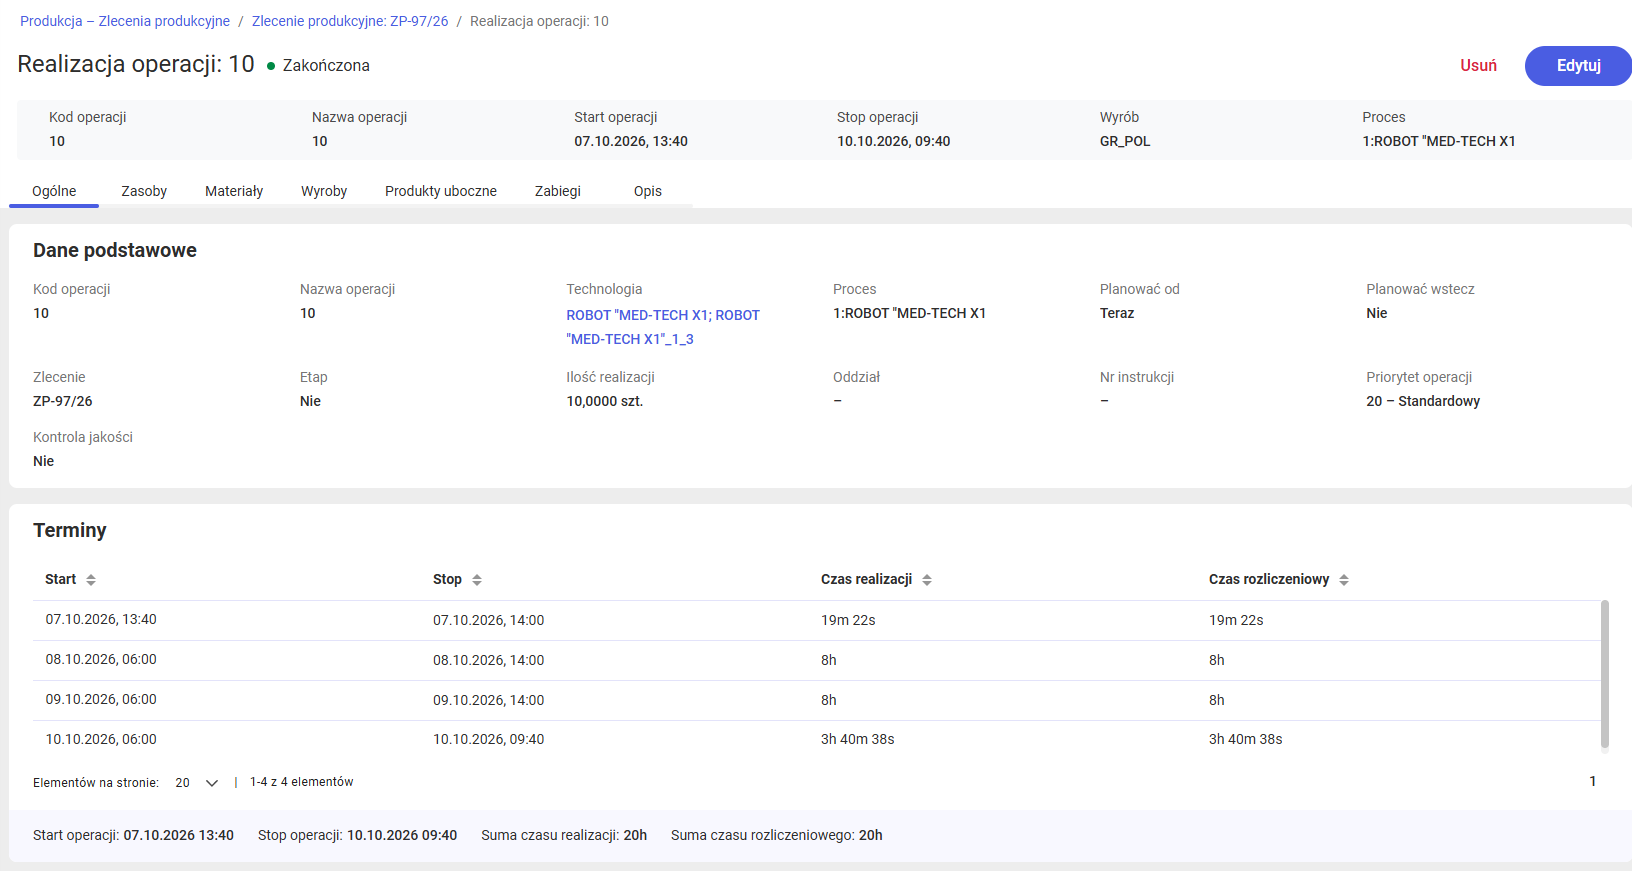Delete the operation with Usuń
1632x871 pixels.
(x=1478, y=66)
